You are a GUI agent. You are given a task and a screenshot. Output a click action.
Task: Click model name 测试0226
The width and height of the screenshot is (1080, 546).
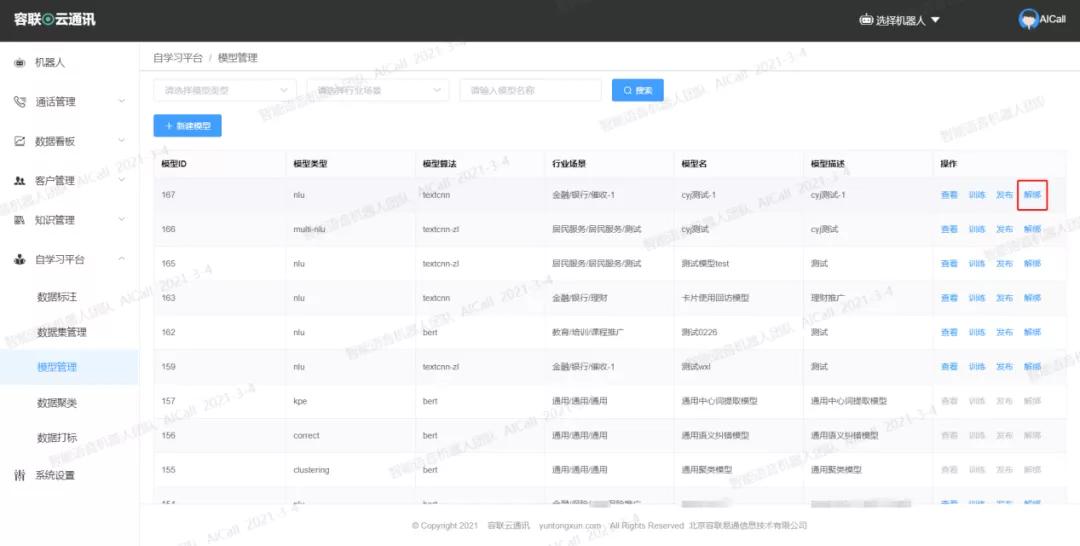(699, 333)
